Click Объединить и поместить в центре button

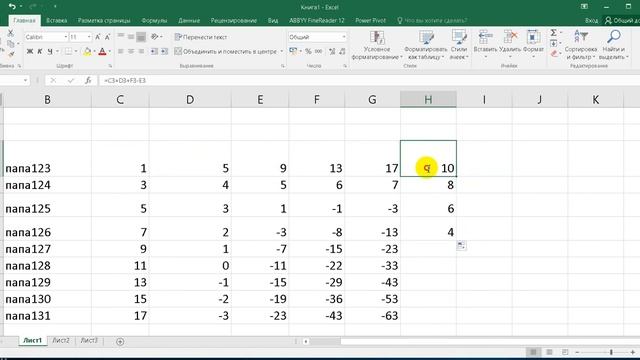[226, 51]
